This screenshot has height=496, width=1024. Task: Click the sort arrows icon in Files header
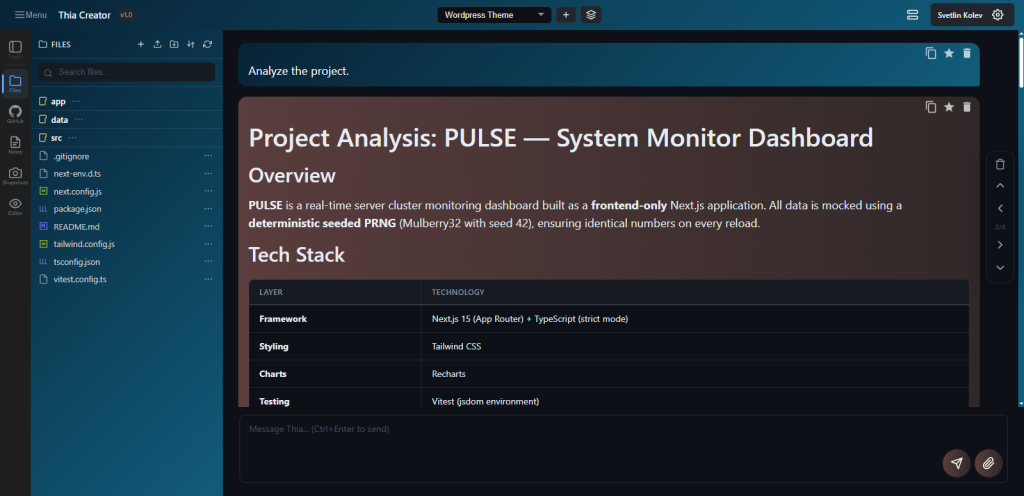(x=191, y=44)
